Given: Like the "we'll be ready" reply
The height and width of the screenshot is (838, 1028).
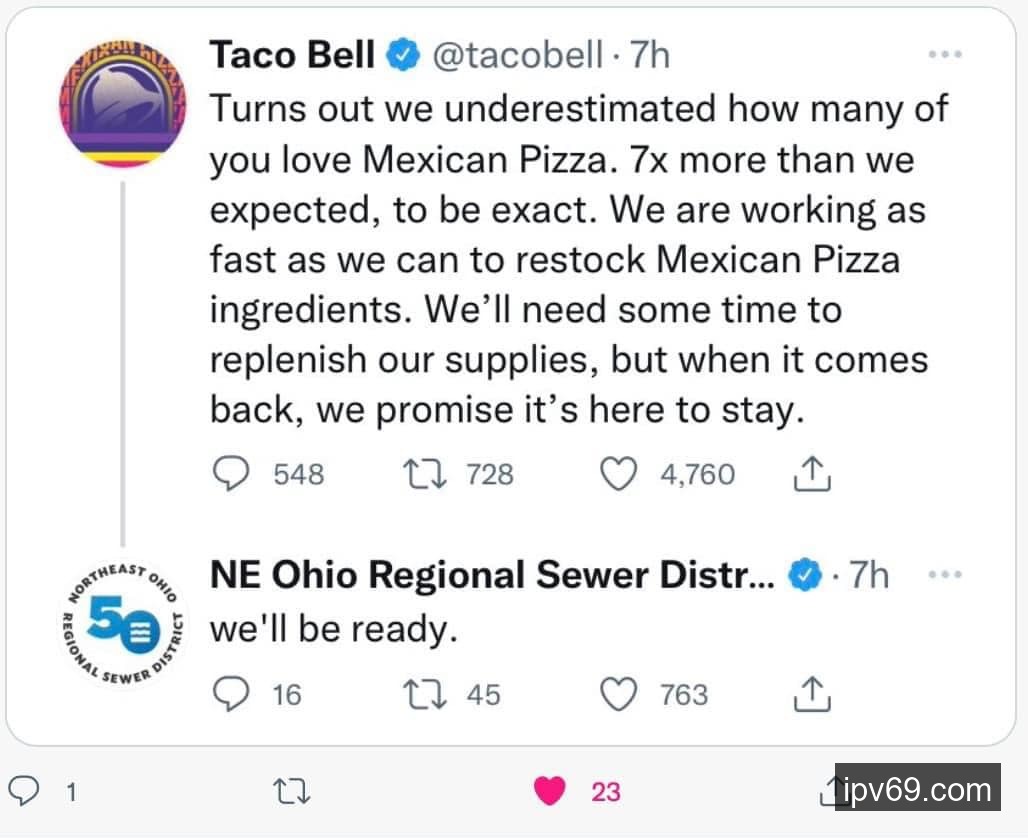Looking at the screenshot, I should (x=618, y=693).
